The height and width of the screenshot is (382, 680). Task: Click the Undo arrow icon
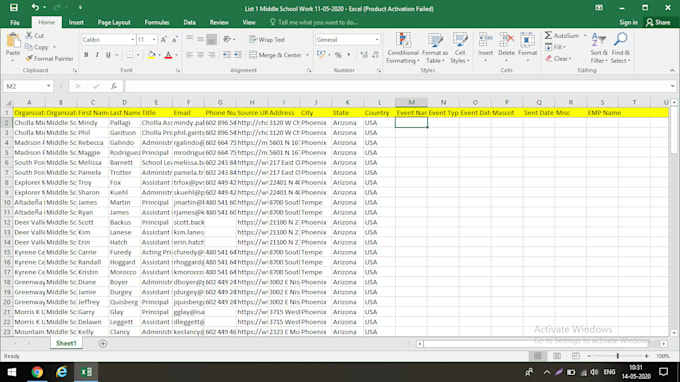click(35, 7)
